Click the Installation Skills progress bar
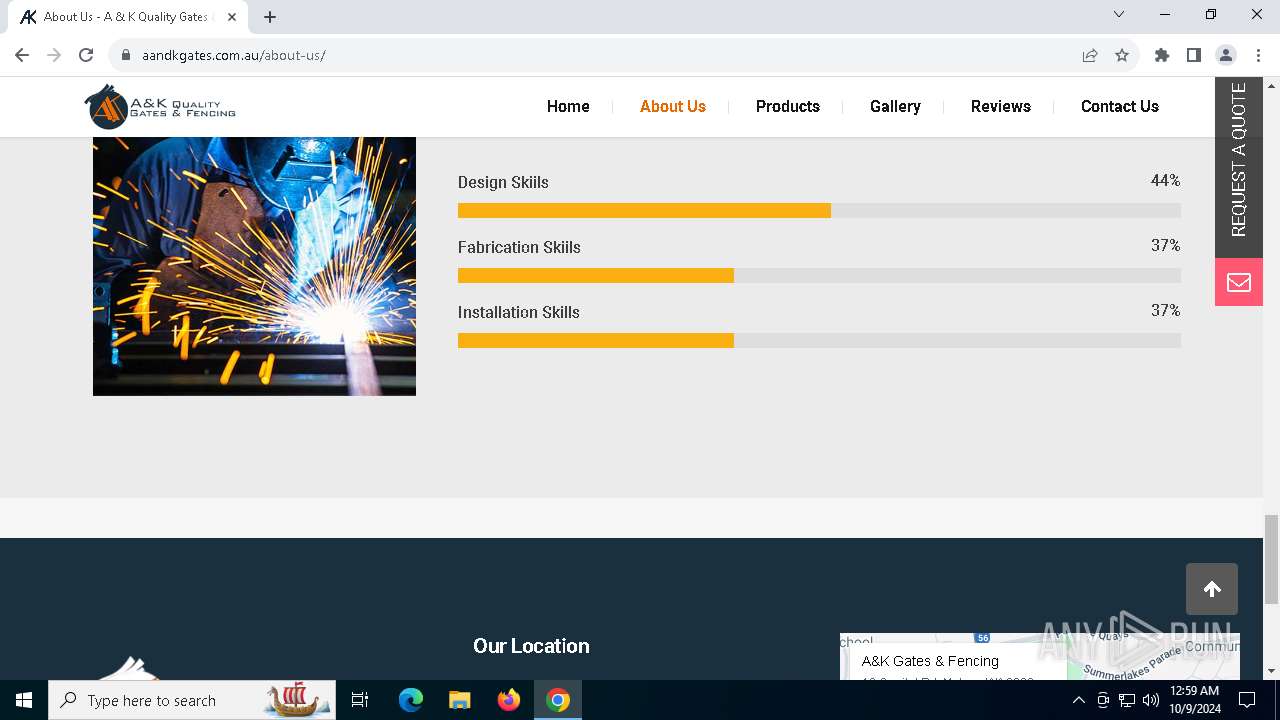Viewport: 1280px width, 720px height. [x=819, y=340]
